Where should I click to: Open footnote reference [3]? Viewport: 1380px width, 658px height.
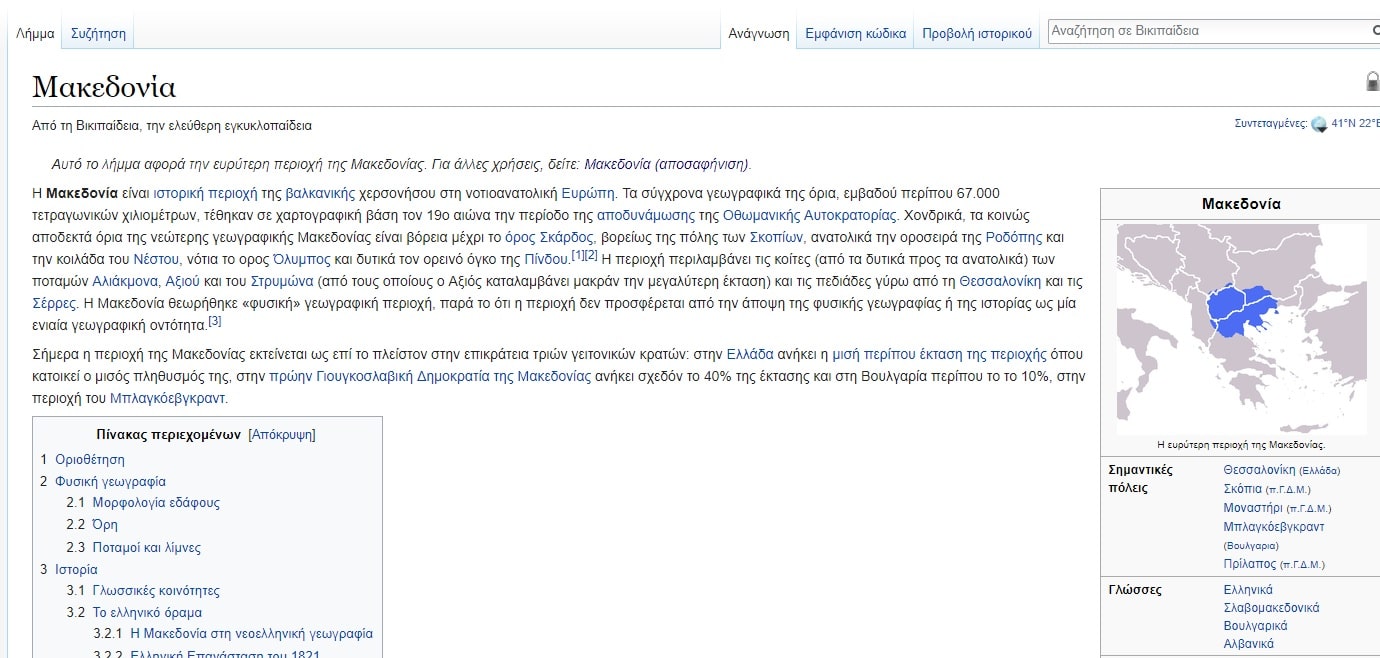pyautogui.click(x=215, y=321)
